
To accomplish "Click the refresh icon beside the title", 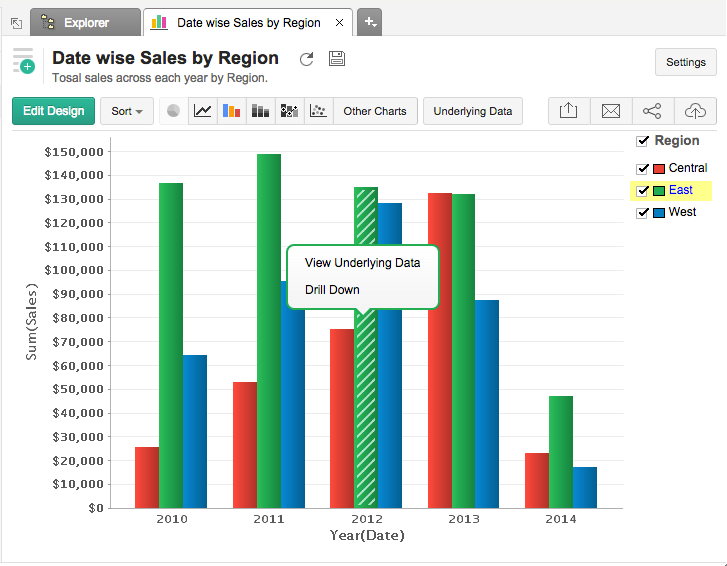I will (306, 59).
